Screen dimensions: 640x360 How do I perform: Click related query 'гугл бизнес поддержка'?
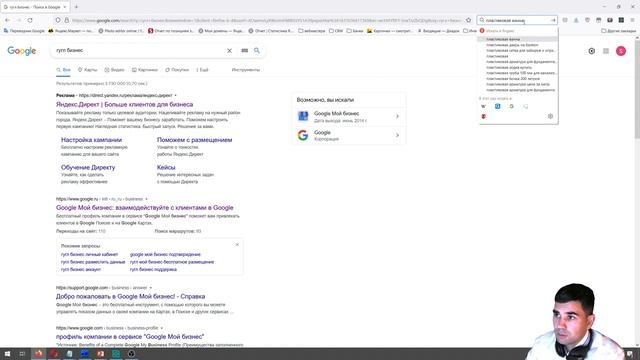153,269
